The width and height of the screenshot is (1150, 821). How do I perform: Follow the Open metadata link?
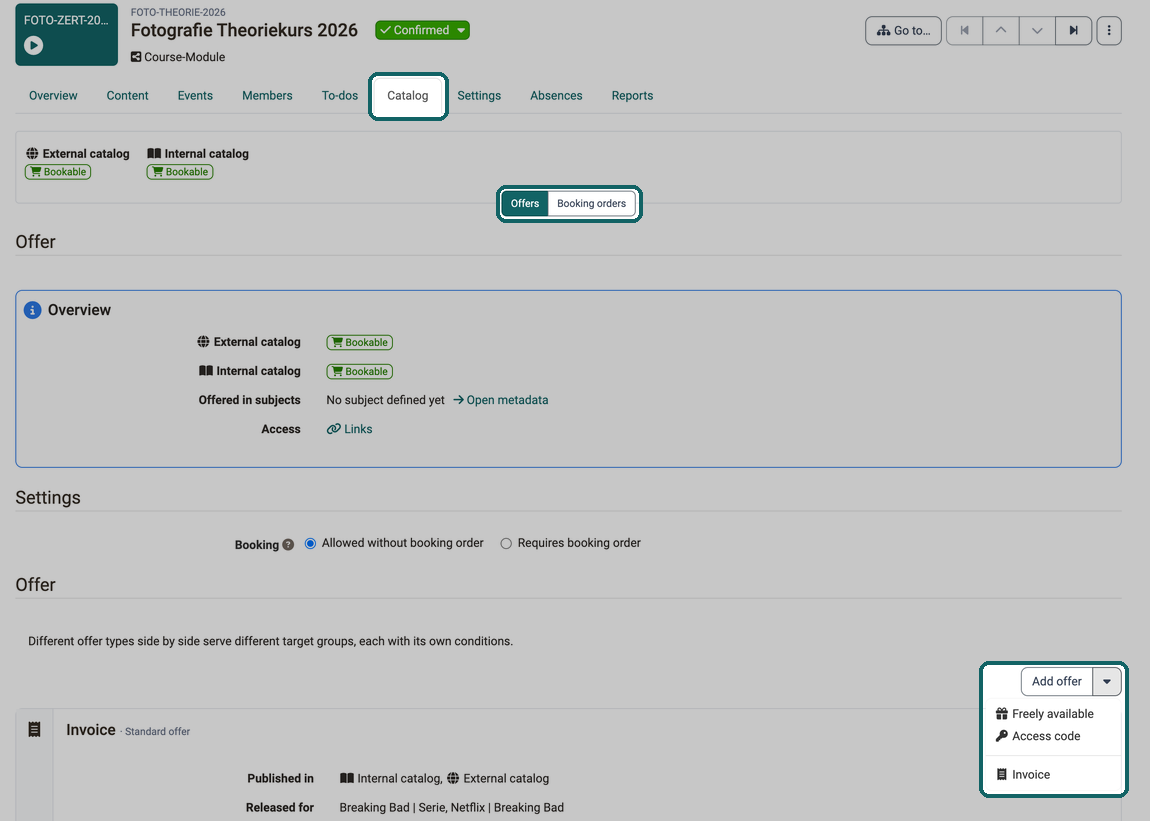click(501, 400)
